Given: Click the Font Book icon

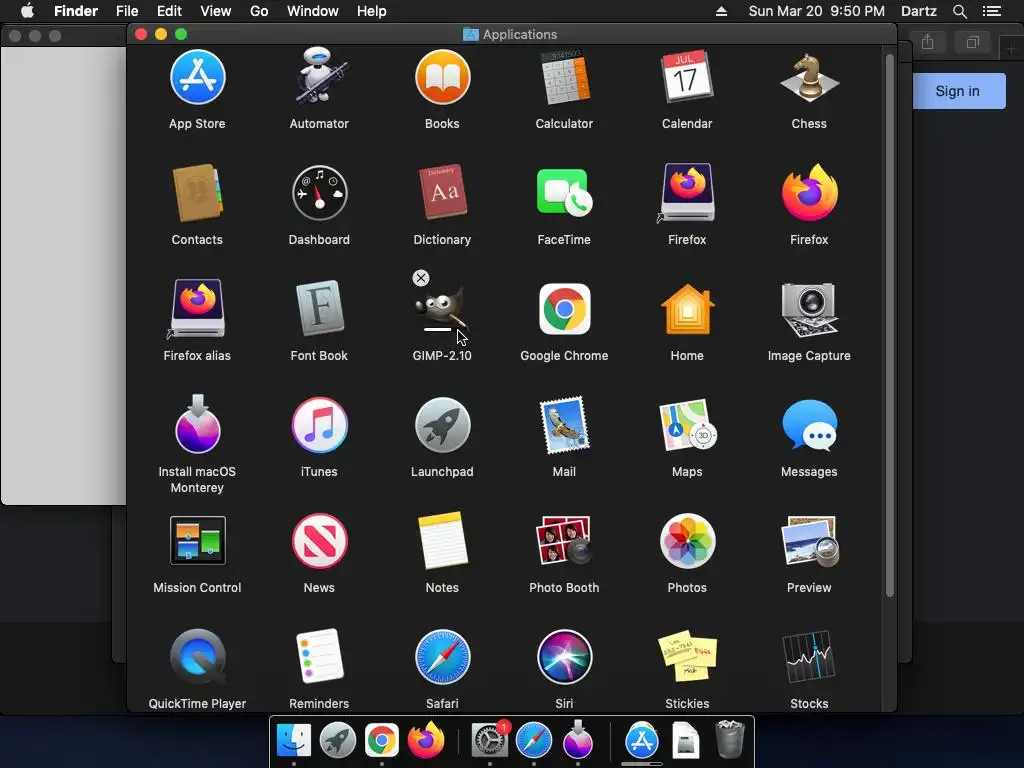Looking at the screenshot, I should [319, 308].
